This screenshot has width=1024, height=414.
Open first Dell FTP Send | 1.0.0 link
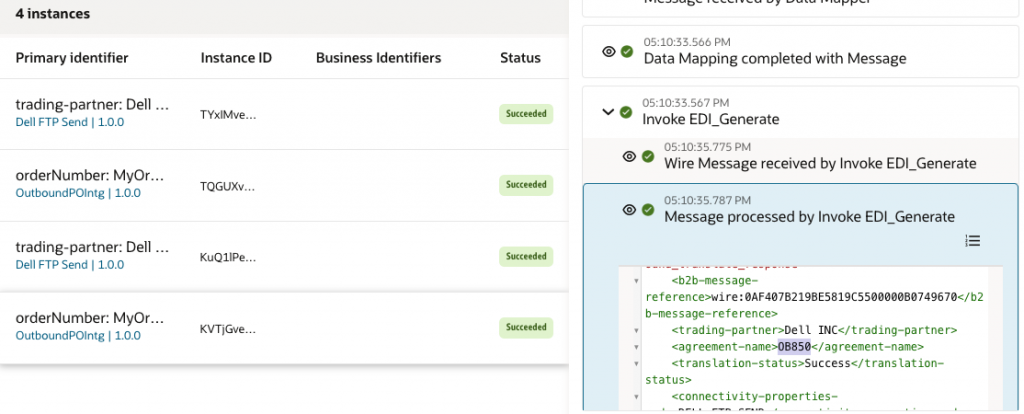70,121
